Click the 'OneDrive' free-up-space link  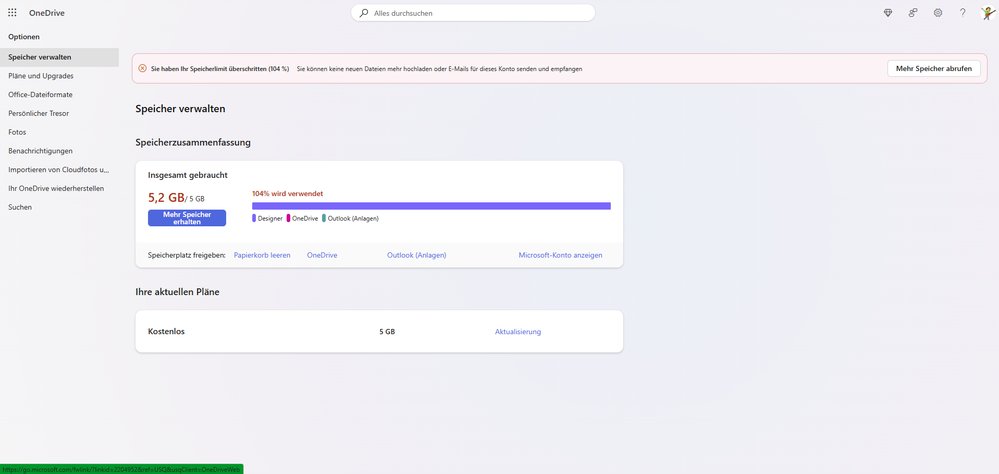point(322,255)
